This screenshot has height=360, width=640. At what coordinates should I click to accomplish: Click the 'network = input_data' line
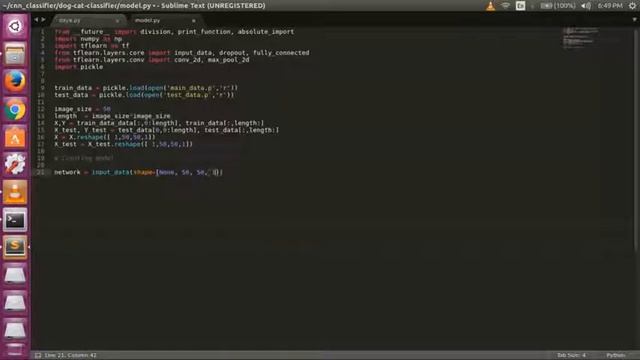139,172
